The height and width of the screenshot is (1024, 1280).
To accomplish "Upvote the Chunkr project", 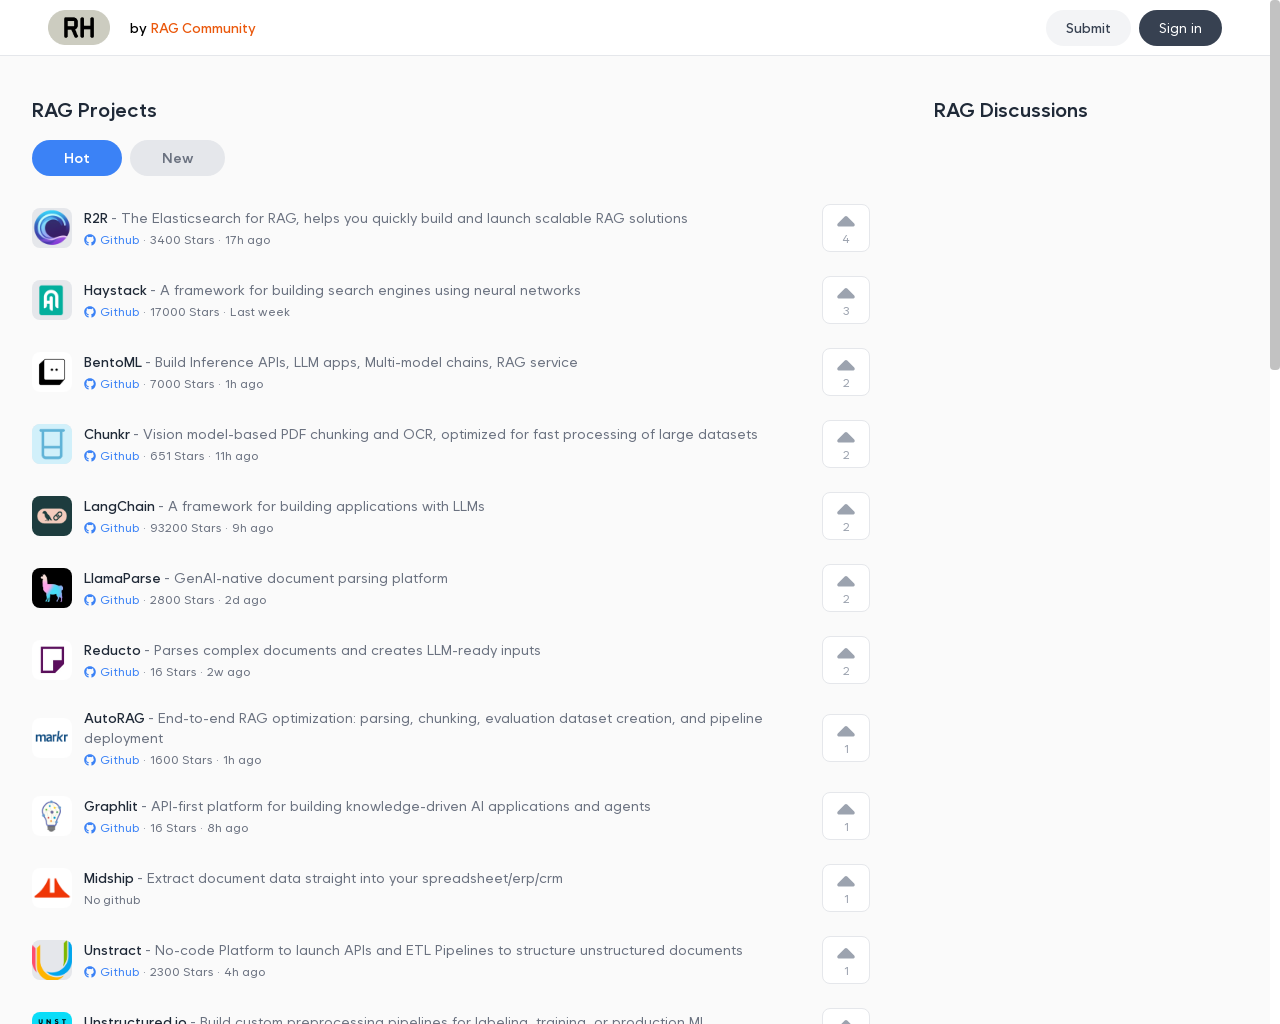I will [846, 444].
